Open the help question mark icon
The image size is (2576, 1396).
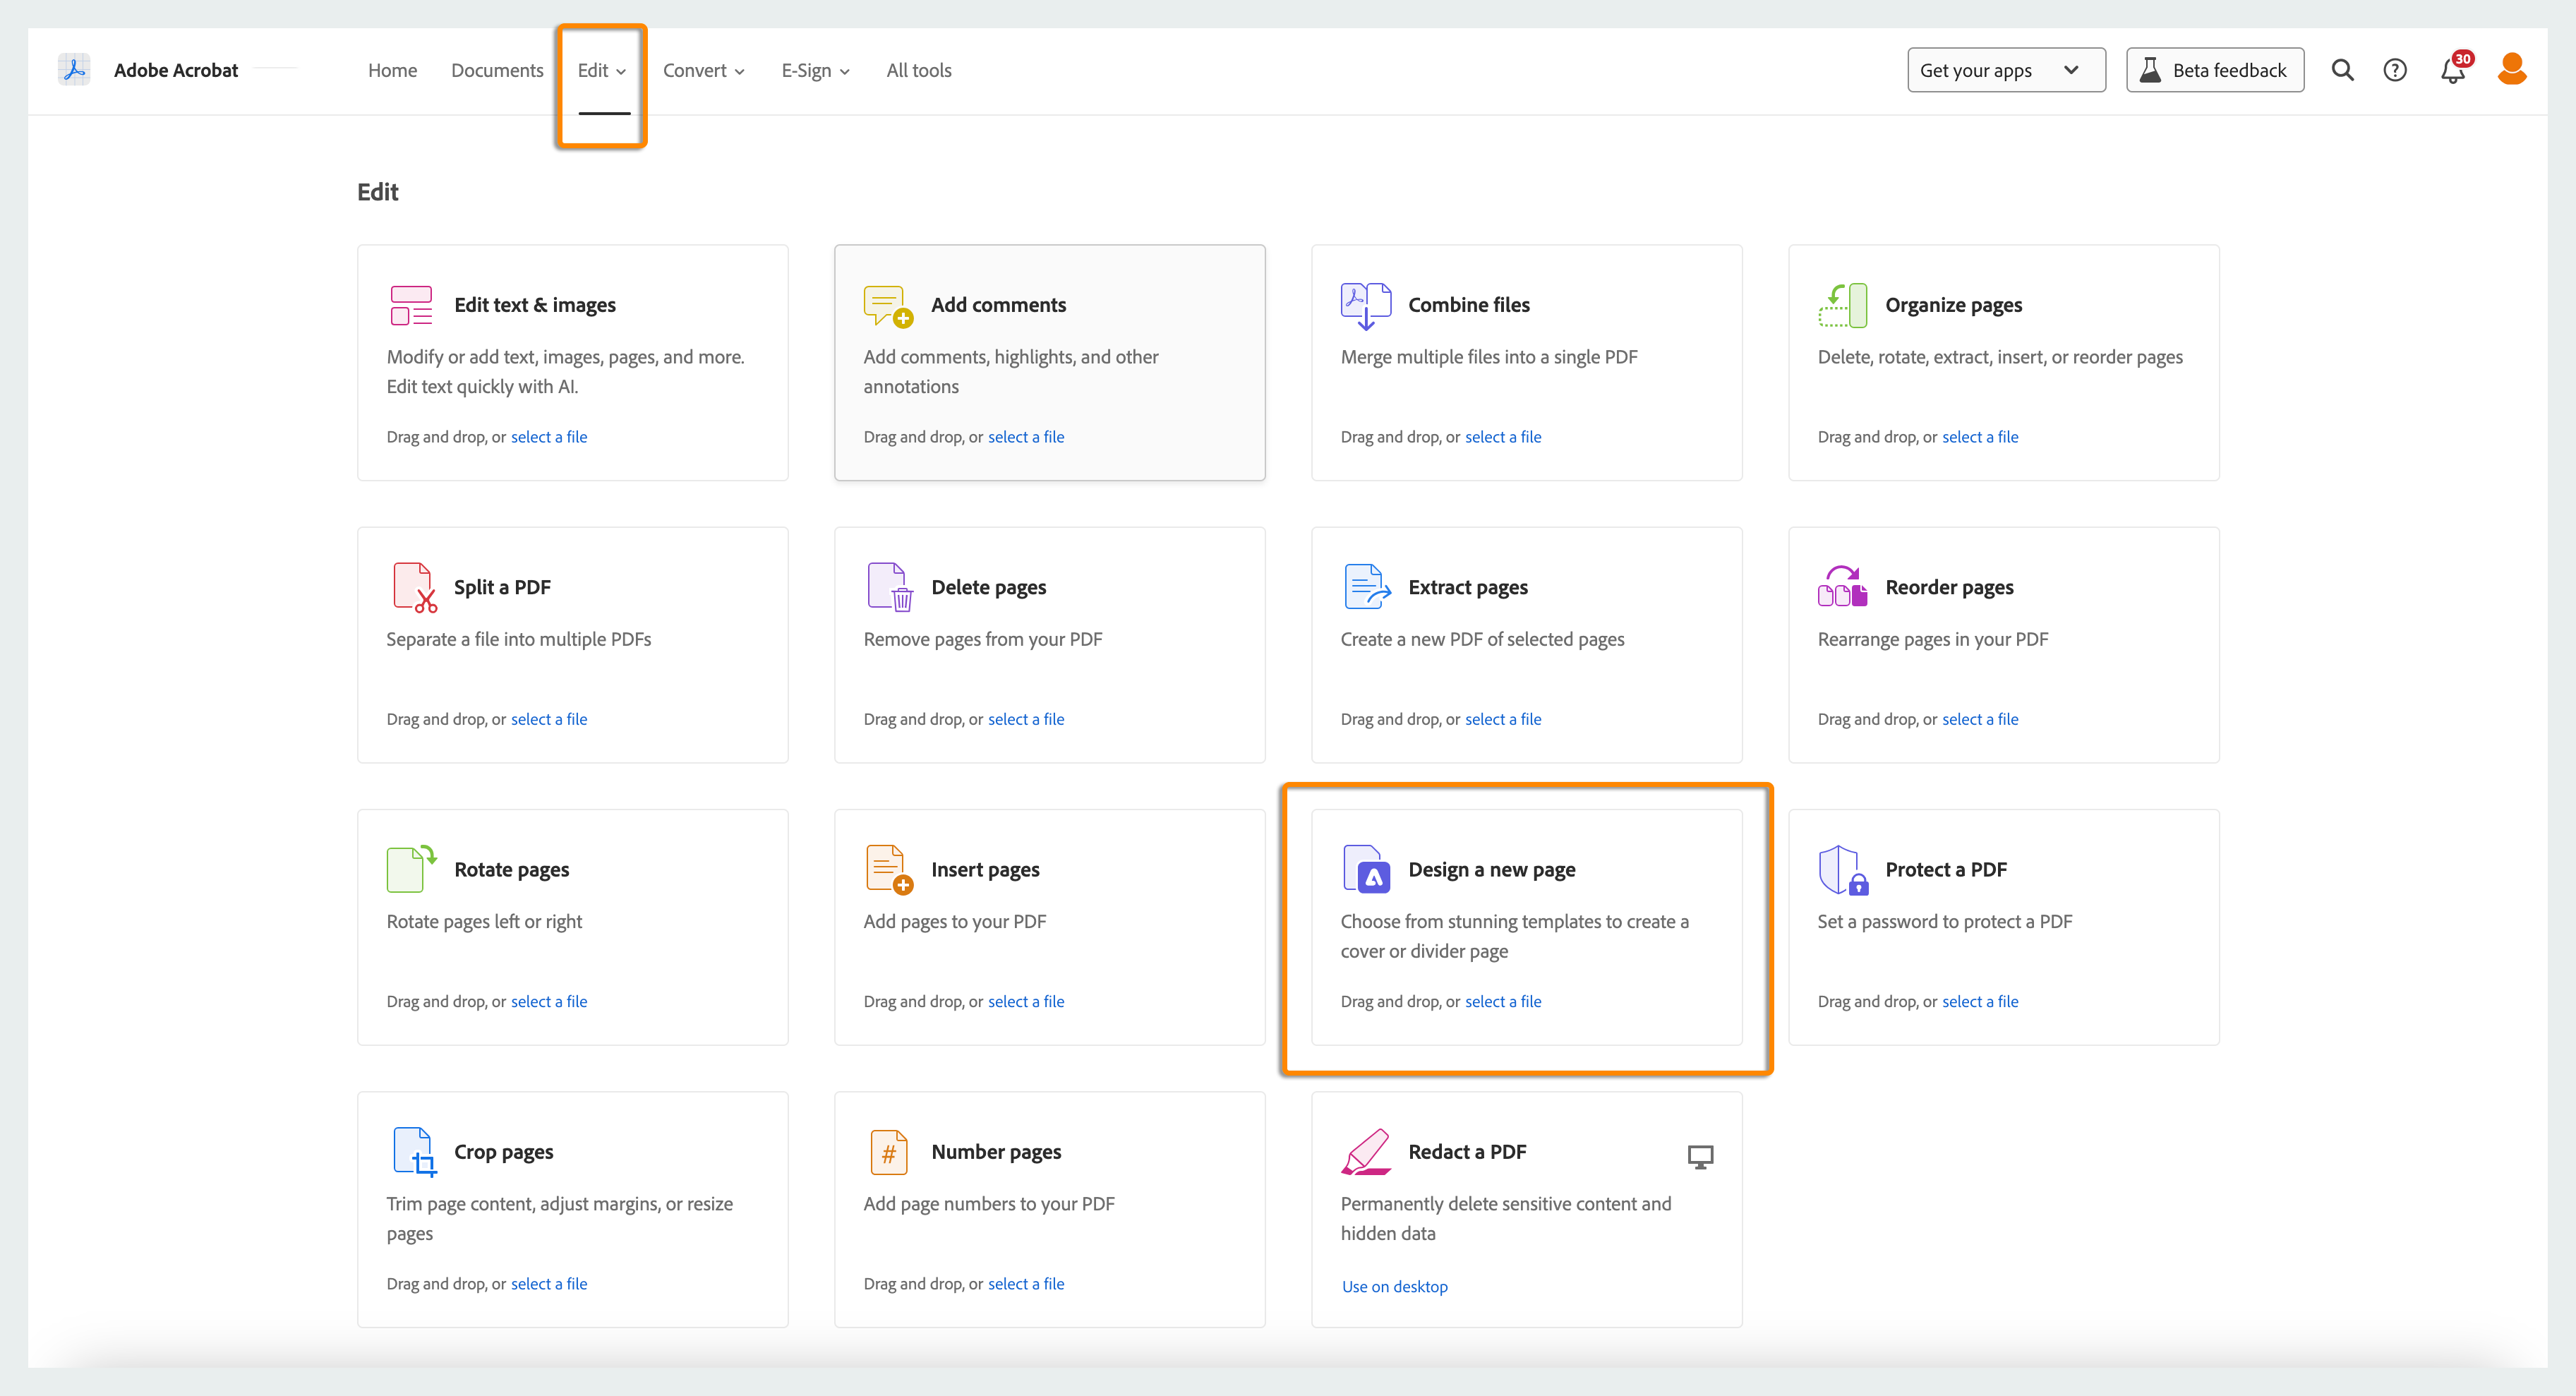click(x=2395, y=70)
